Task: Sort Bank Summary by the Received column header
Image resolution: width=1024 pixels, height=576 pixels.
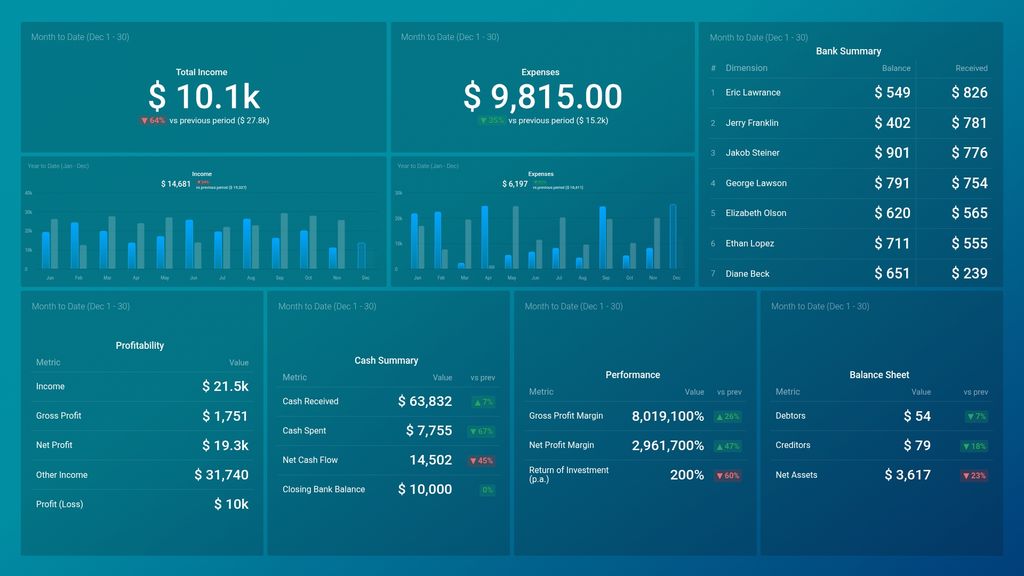Action: coord(971,68)
